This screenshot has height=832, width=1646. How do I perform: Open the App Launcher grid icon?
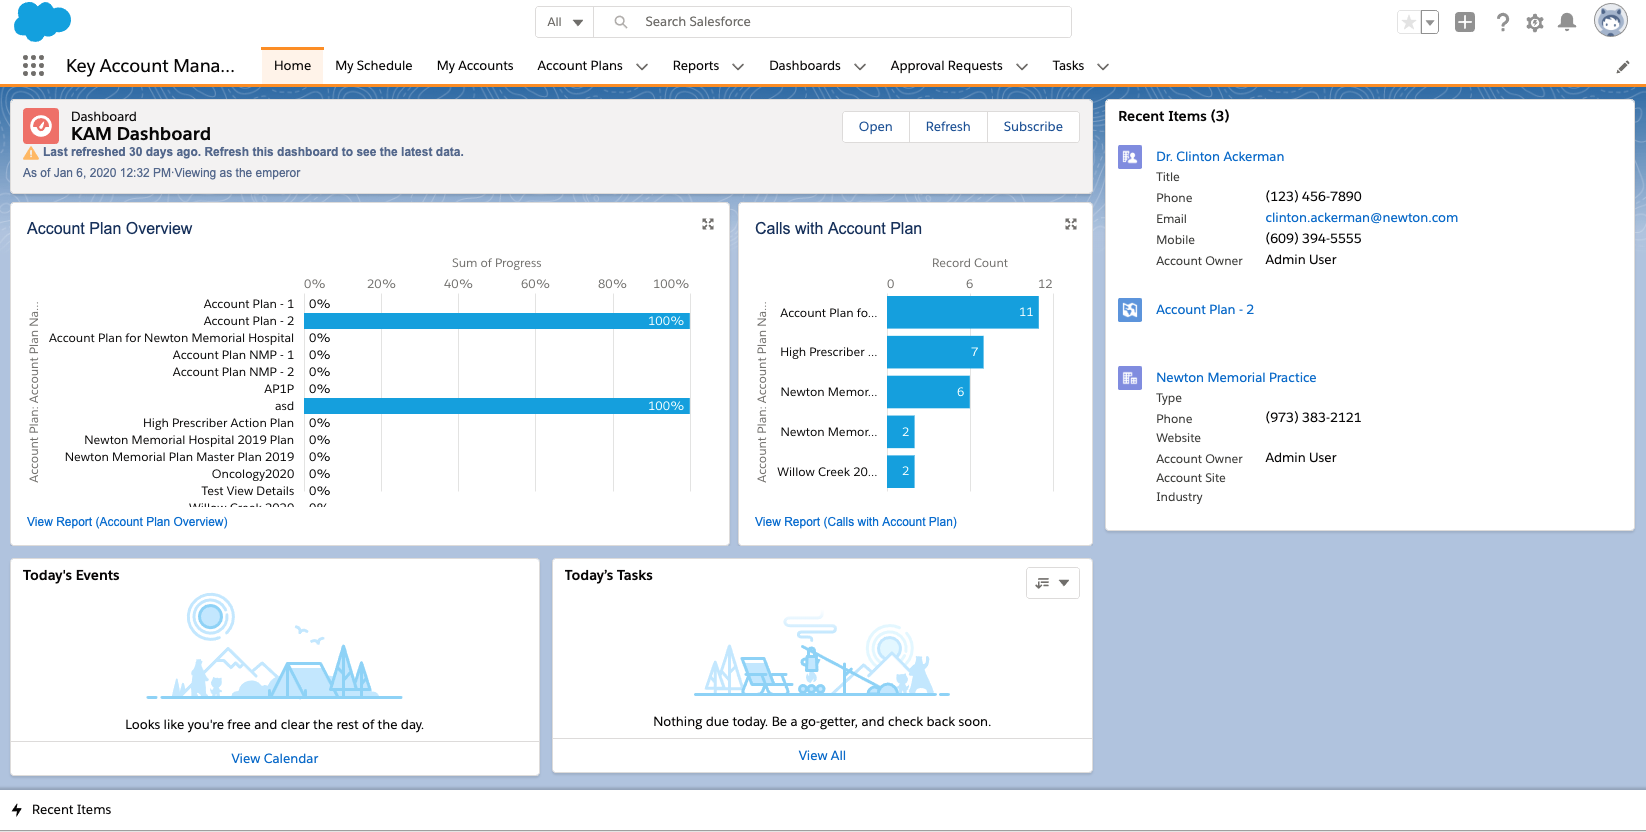click(33, 66)
